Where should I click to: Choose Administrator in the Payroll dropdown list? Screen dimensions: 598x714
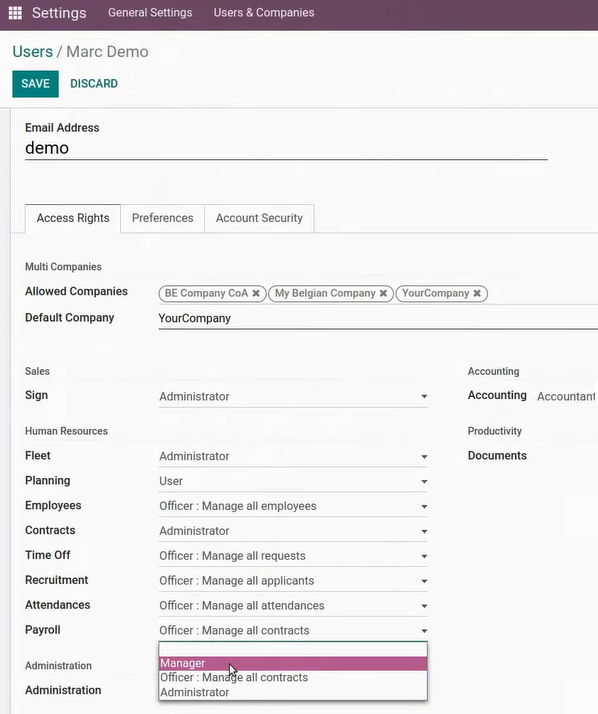coord(293,692)
